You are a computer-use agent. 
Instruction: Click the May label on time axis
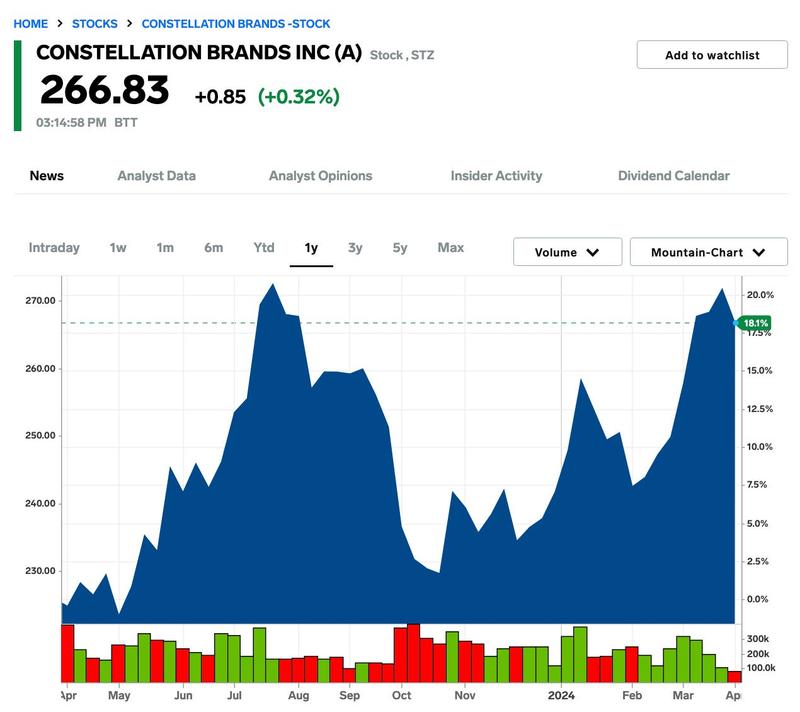pos(119,696)
